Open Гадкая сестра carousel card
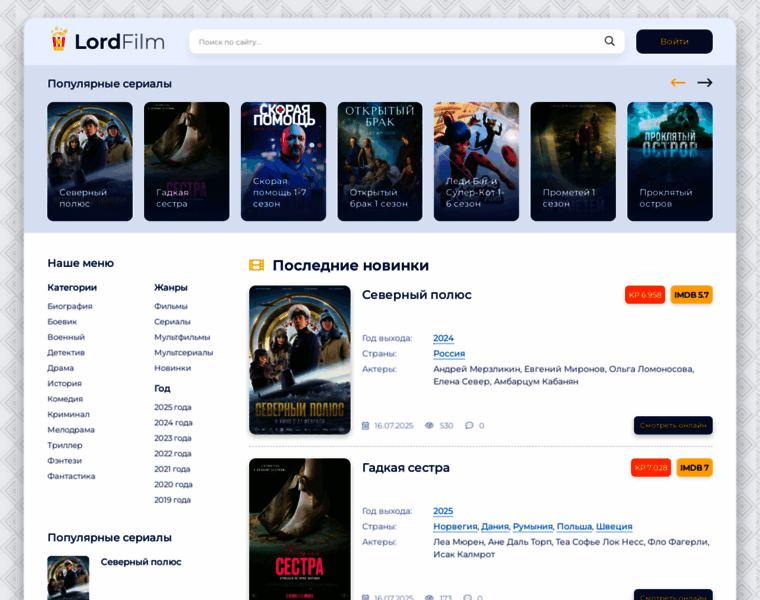This screenshot has width=760, height=600. tap(187, 161)
